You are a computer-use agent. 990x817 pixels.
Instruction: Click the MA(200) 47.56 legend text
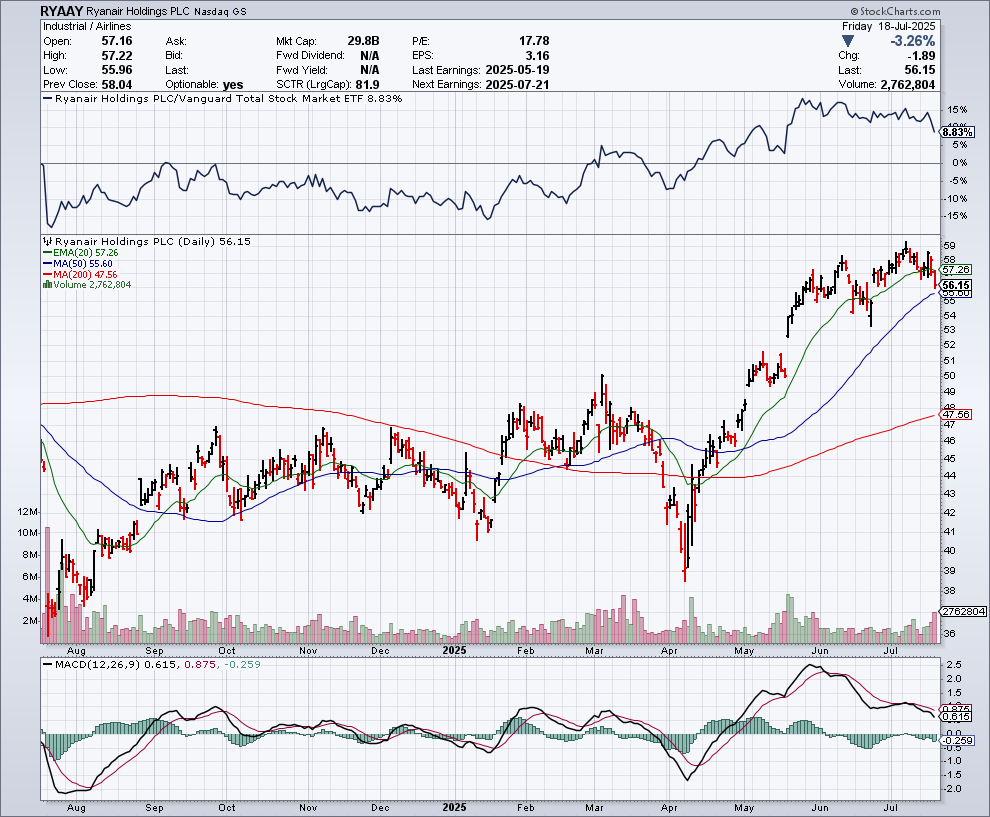85,275
